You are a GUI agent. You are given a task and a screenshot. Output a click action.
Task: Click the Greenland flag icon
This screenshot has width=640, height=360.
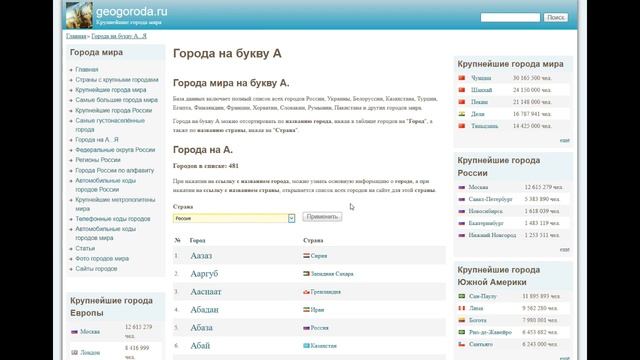(306, 292)
